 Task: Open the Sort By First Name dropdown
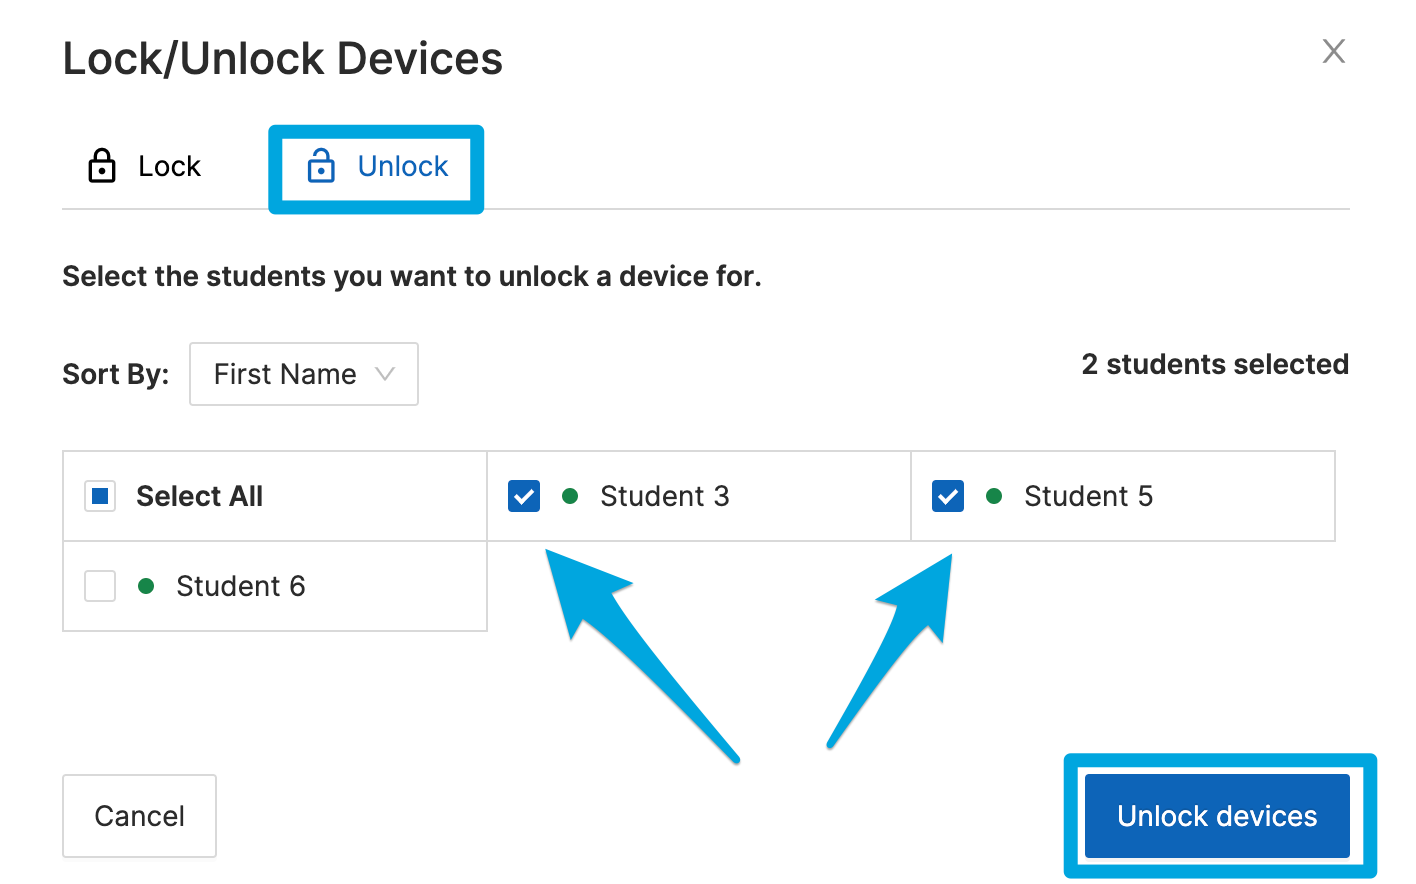(x=303, y=374)
